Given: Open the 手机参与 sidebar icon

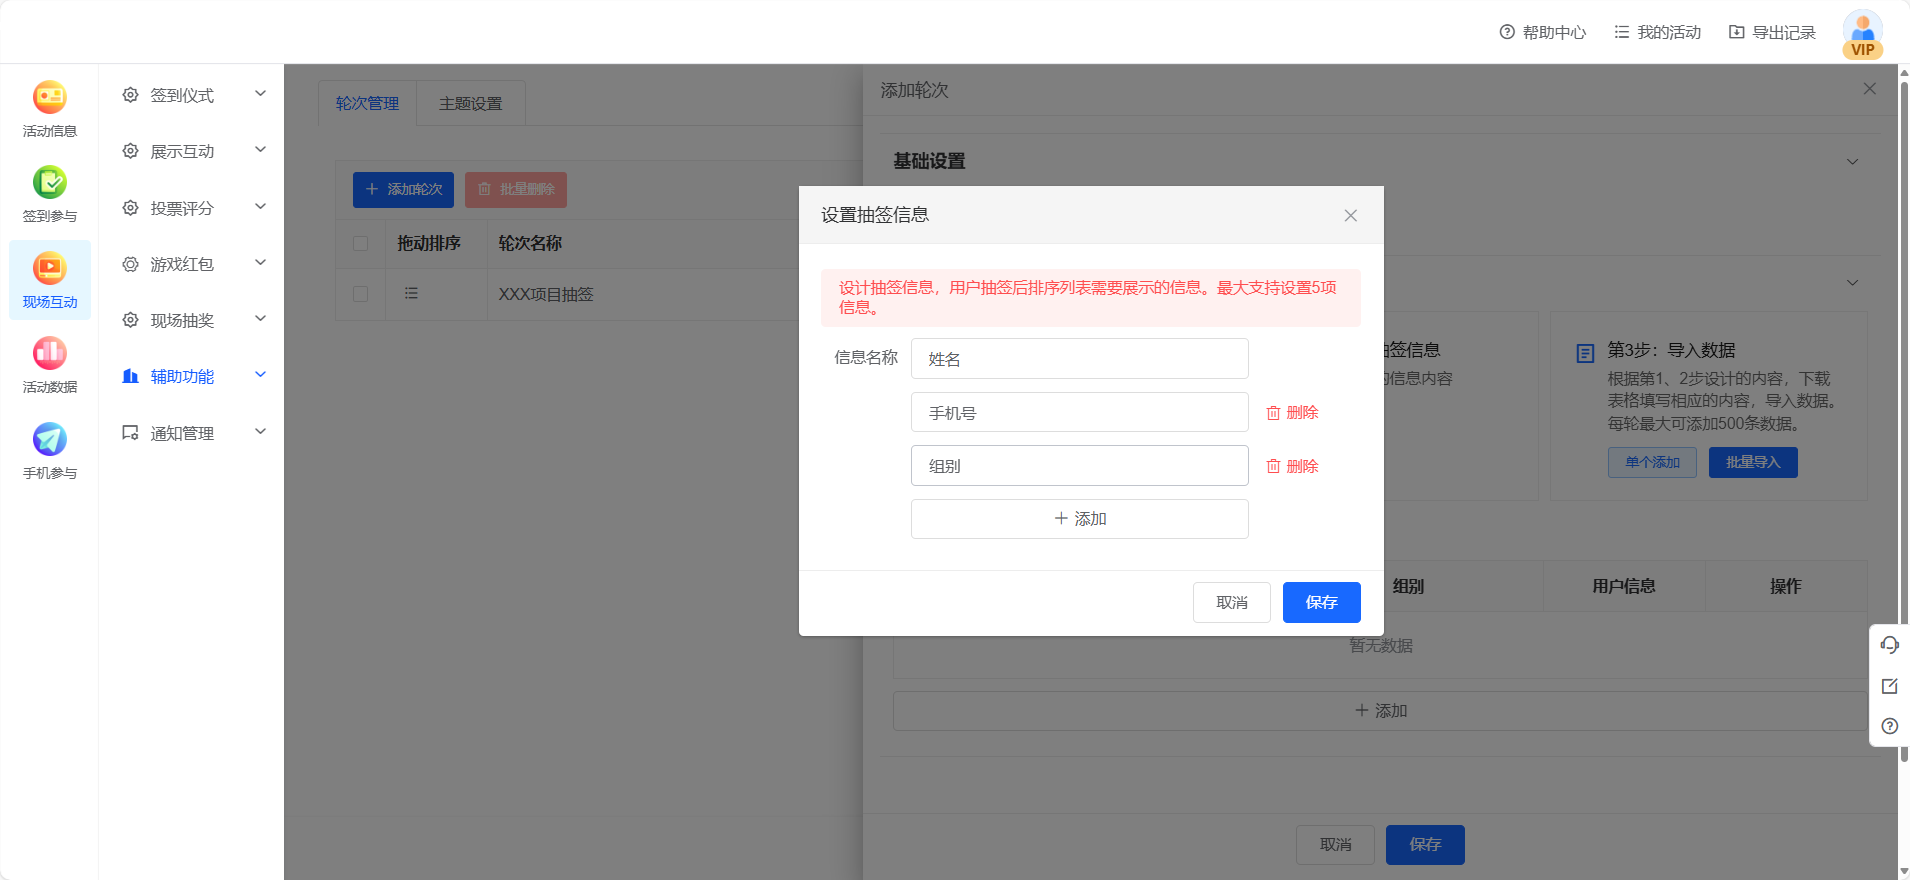Looking at the screenshot, I should [49, 450].
